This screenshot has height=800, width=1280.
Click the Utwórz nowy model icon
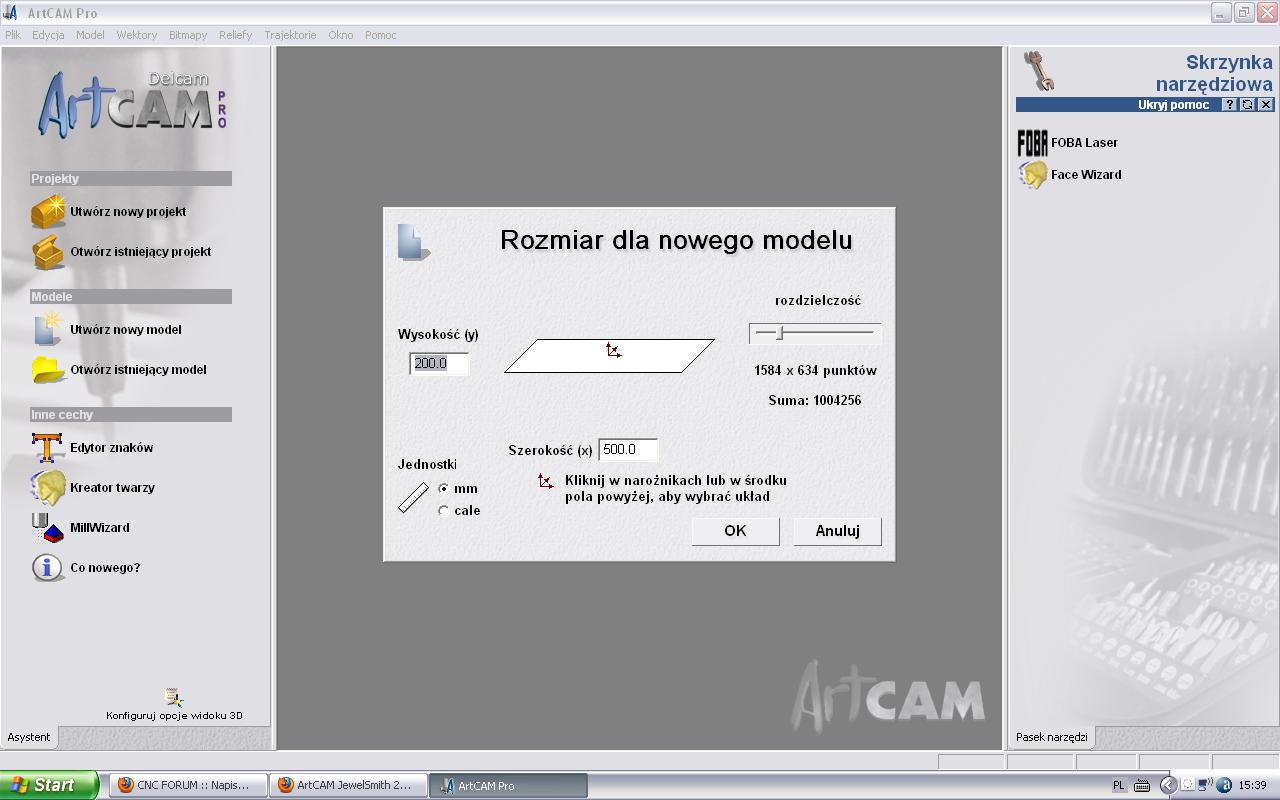pyautogui.click(x=47, y=330)
